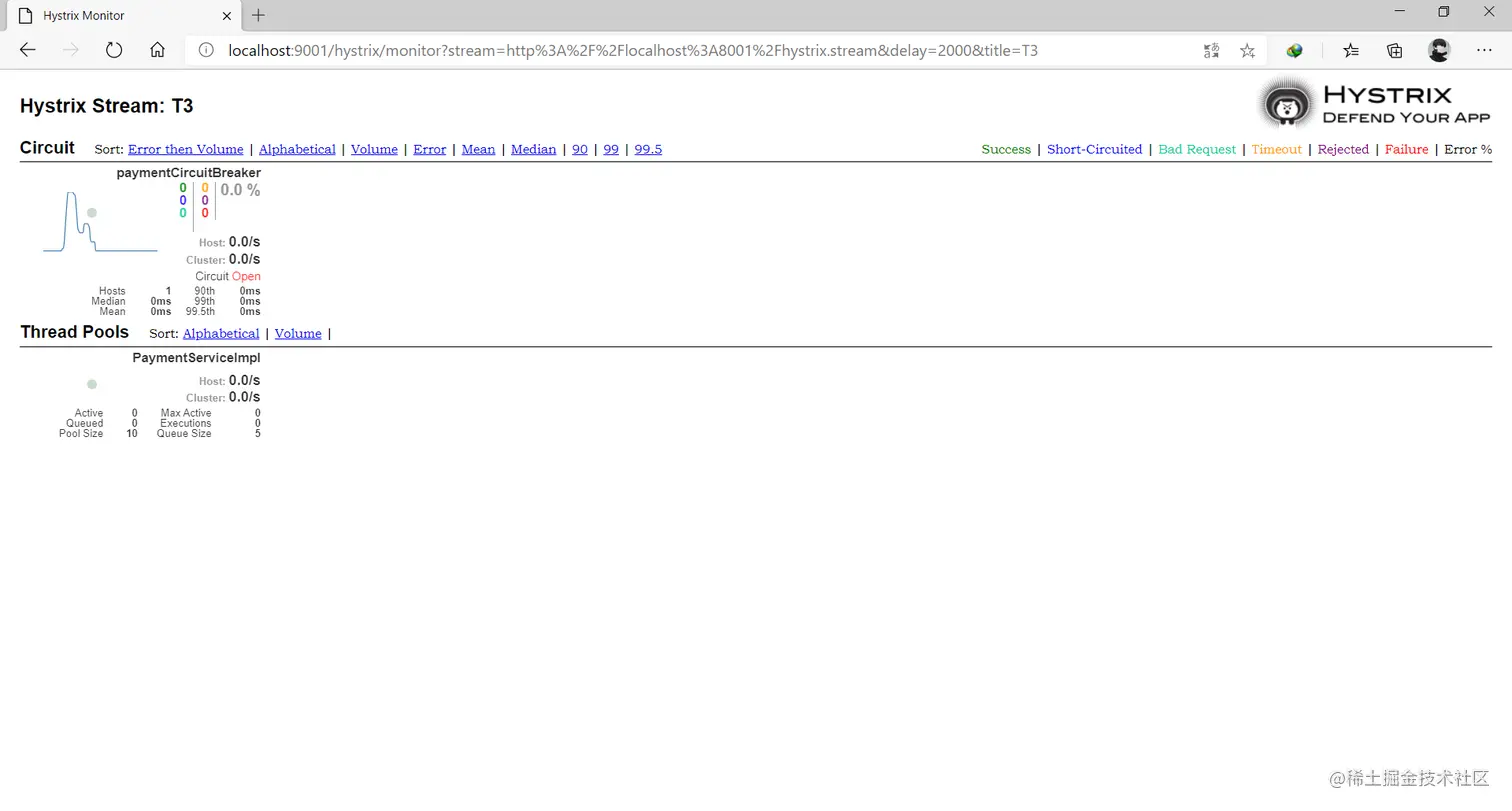Click the Short-Circuited legend label
Screen dimensions: 1512x811
point(1094,149)
